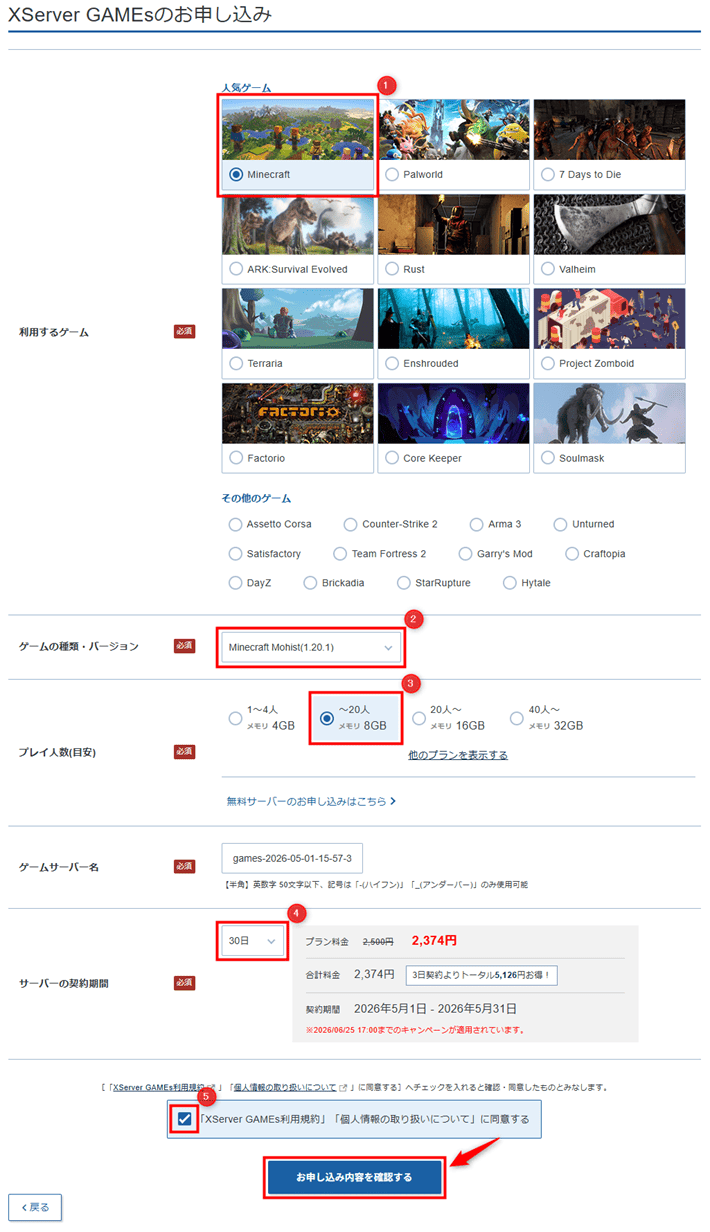Click the Valheim axe thumbnail image
This screenshot has height=1232, width=710.
pyautogui.click(x=609, y=224)
